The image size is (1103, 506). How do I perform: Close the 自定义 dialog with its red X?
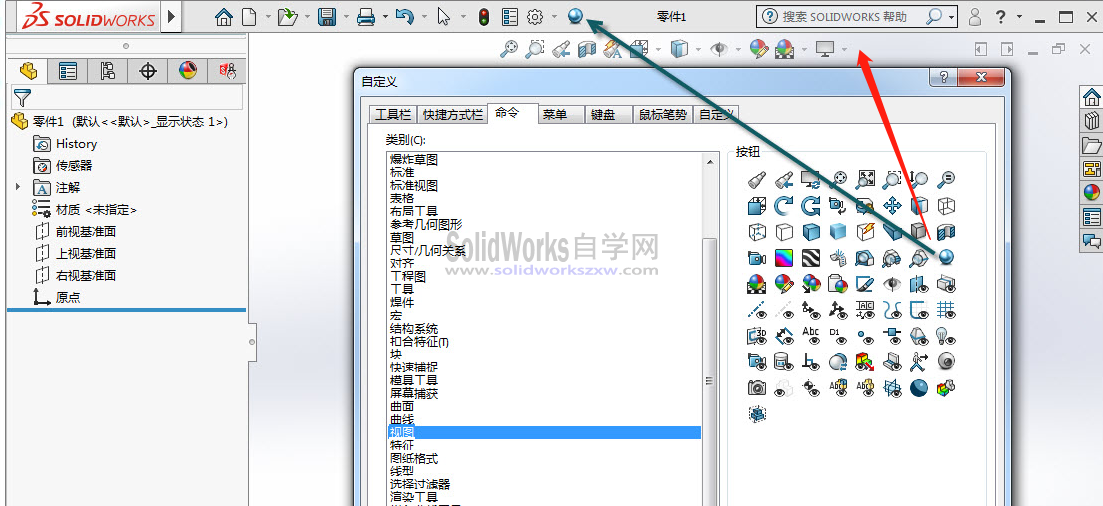tap(981, 77)
